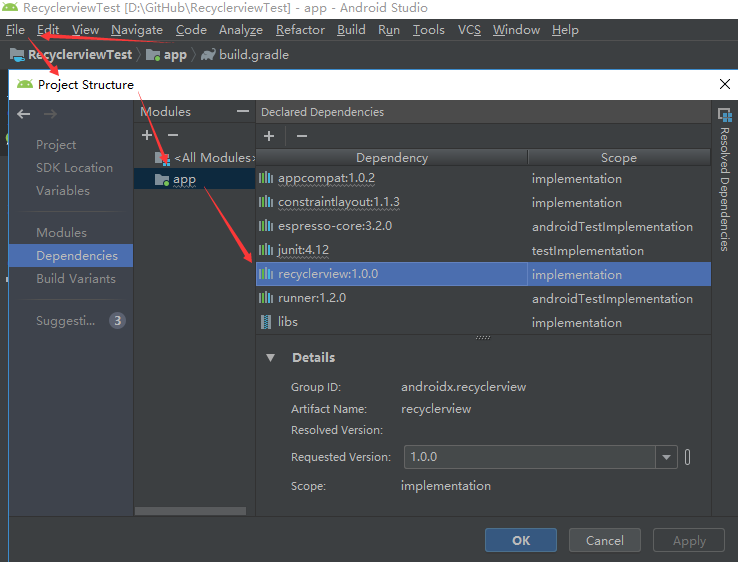Remove the selected dependency
Screen dimensions: 738x562
302,136
